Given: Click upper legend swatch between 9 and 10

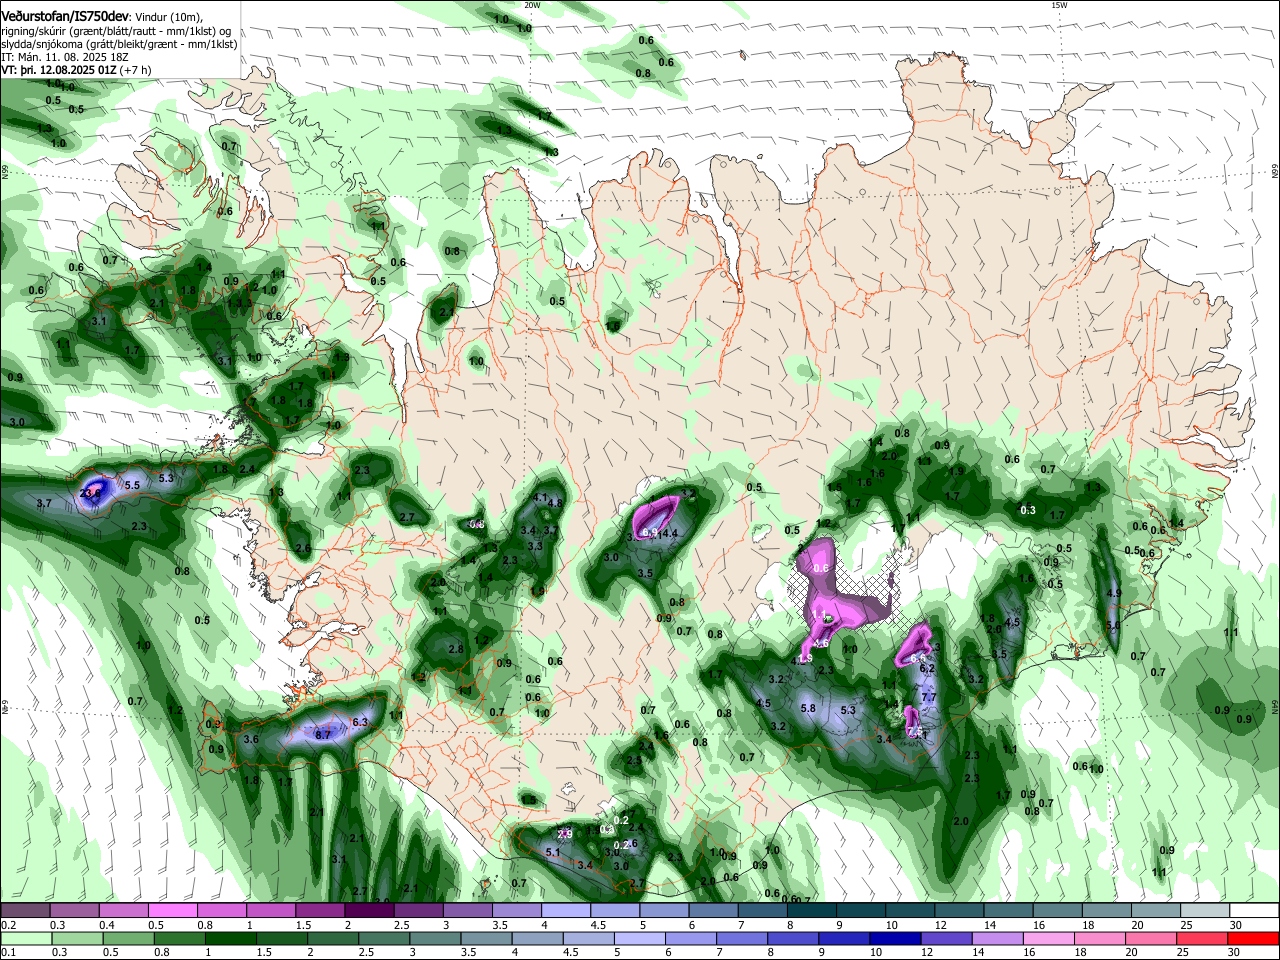Looking at the screenshot, I should tap(861, 911).
